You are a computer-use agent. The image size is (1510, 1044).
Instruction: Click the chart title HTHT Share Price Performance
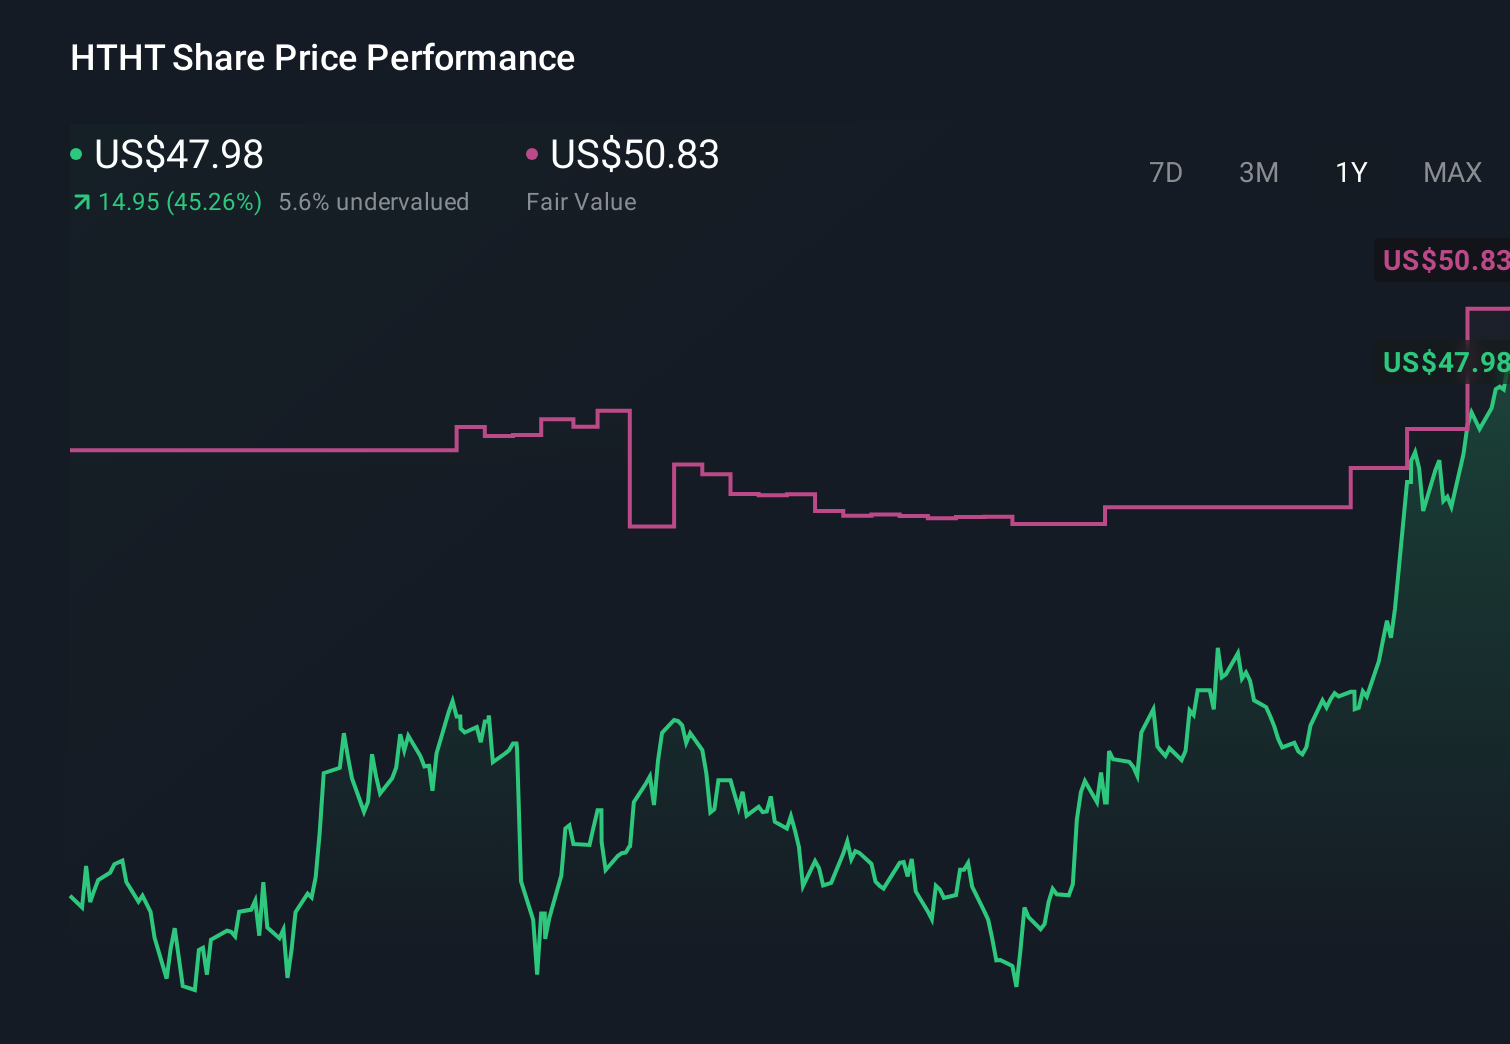(x=321, y=57)
